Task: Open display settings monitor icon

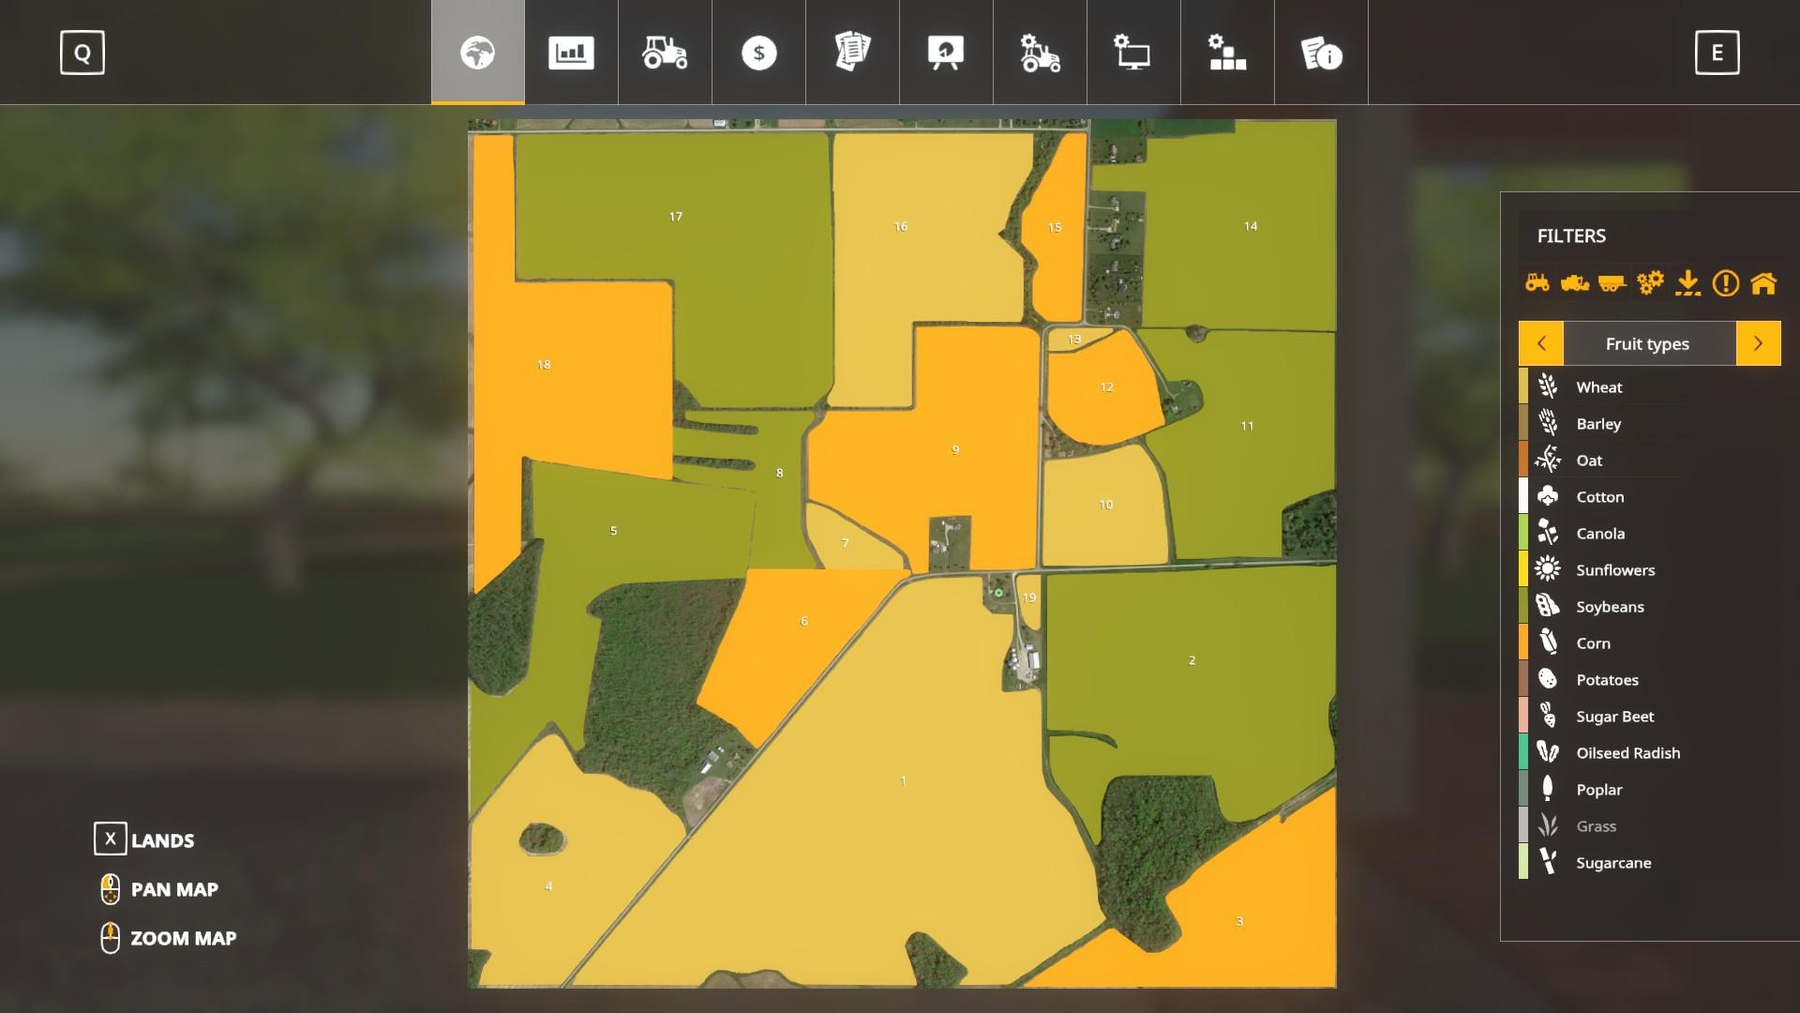Action: tap(1133, 53)
